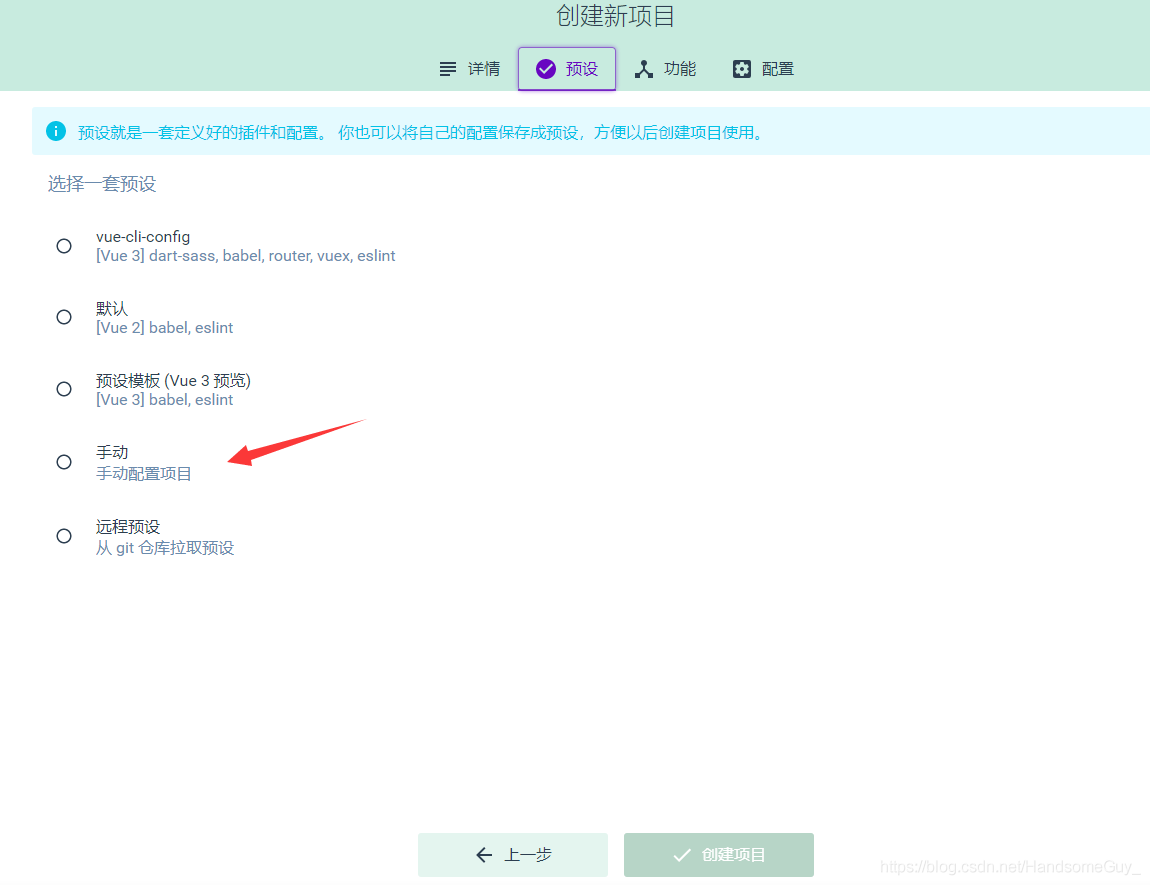Open the 详情 details tab
Image resolution: width=1150 pixels, height=885 pixels.
coord(469,69)
